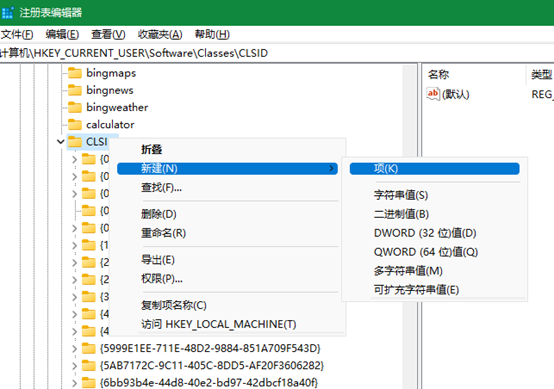Select the bingnews tree item
The image size is (554, 389).
(110, 90)
